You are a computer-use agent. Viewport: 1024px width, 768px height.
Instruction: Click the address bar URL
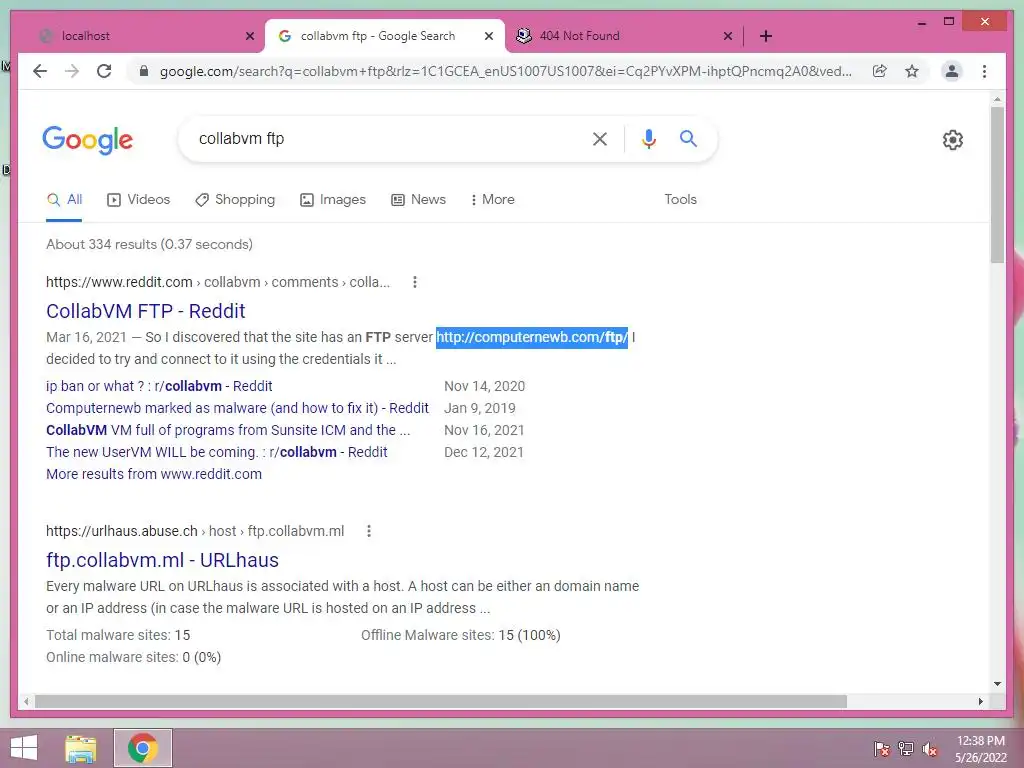(505, 71)
